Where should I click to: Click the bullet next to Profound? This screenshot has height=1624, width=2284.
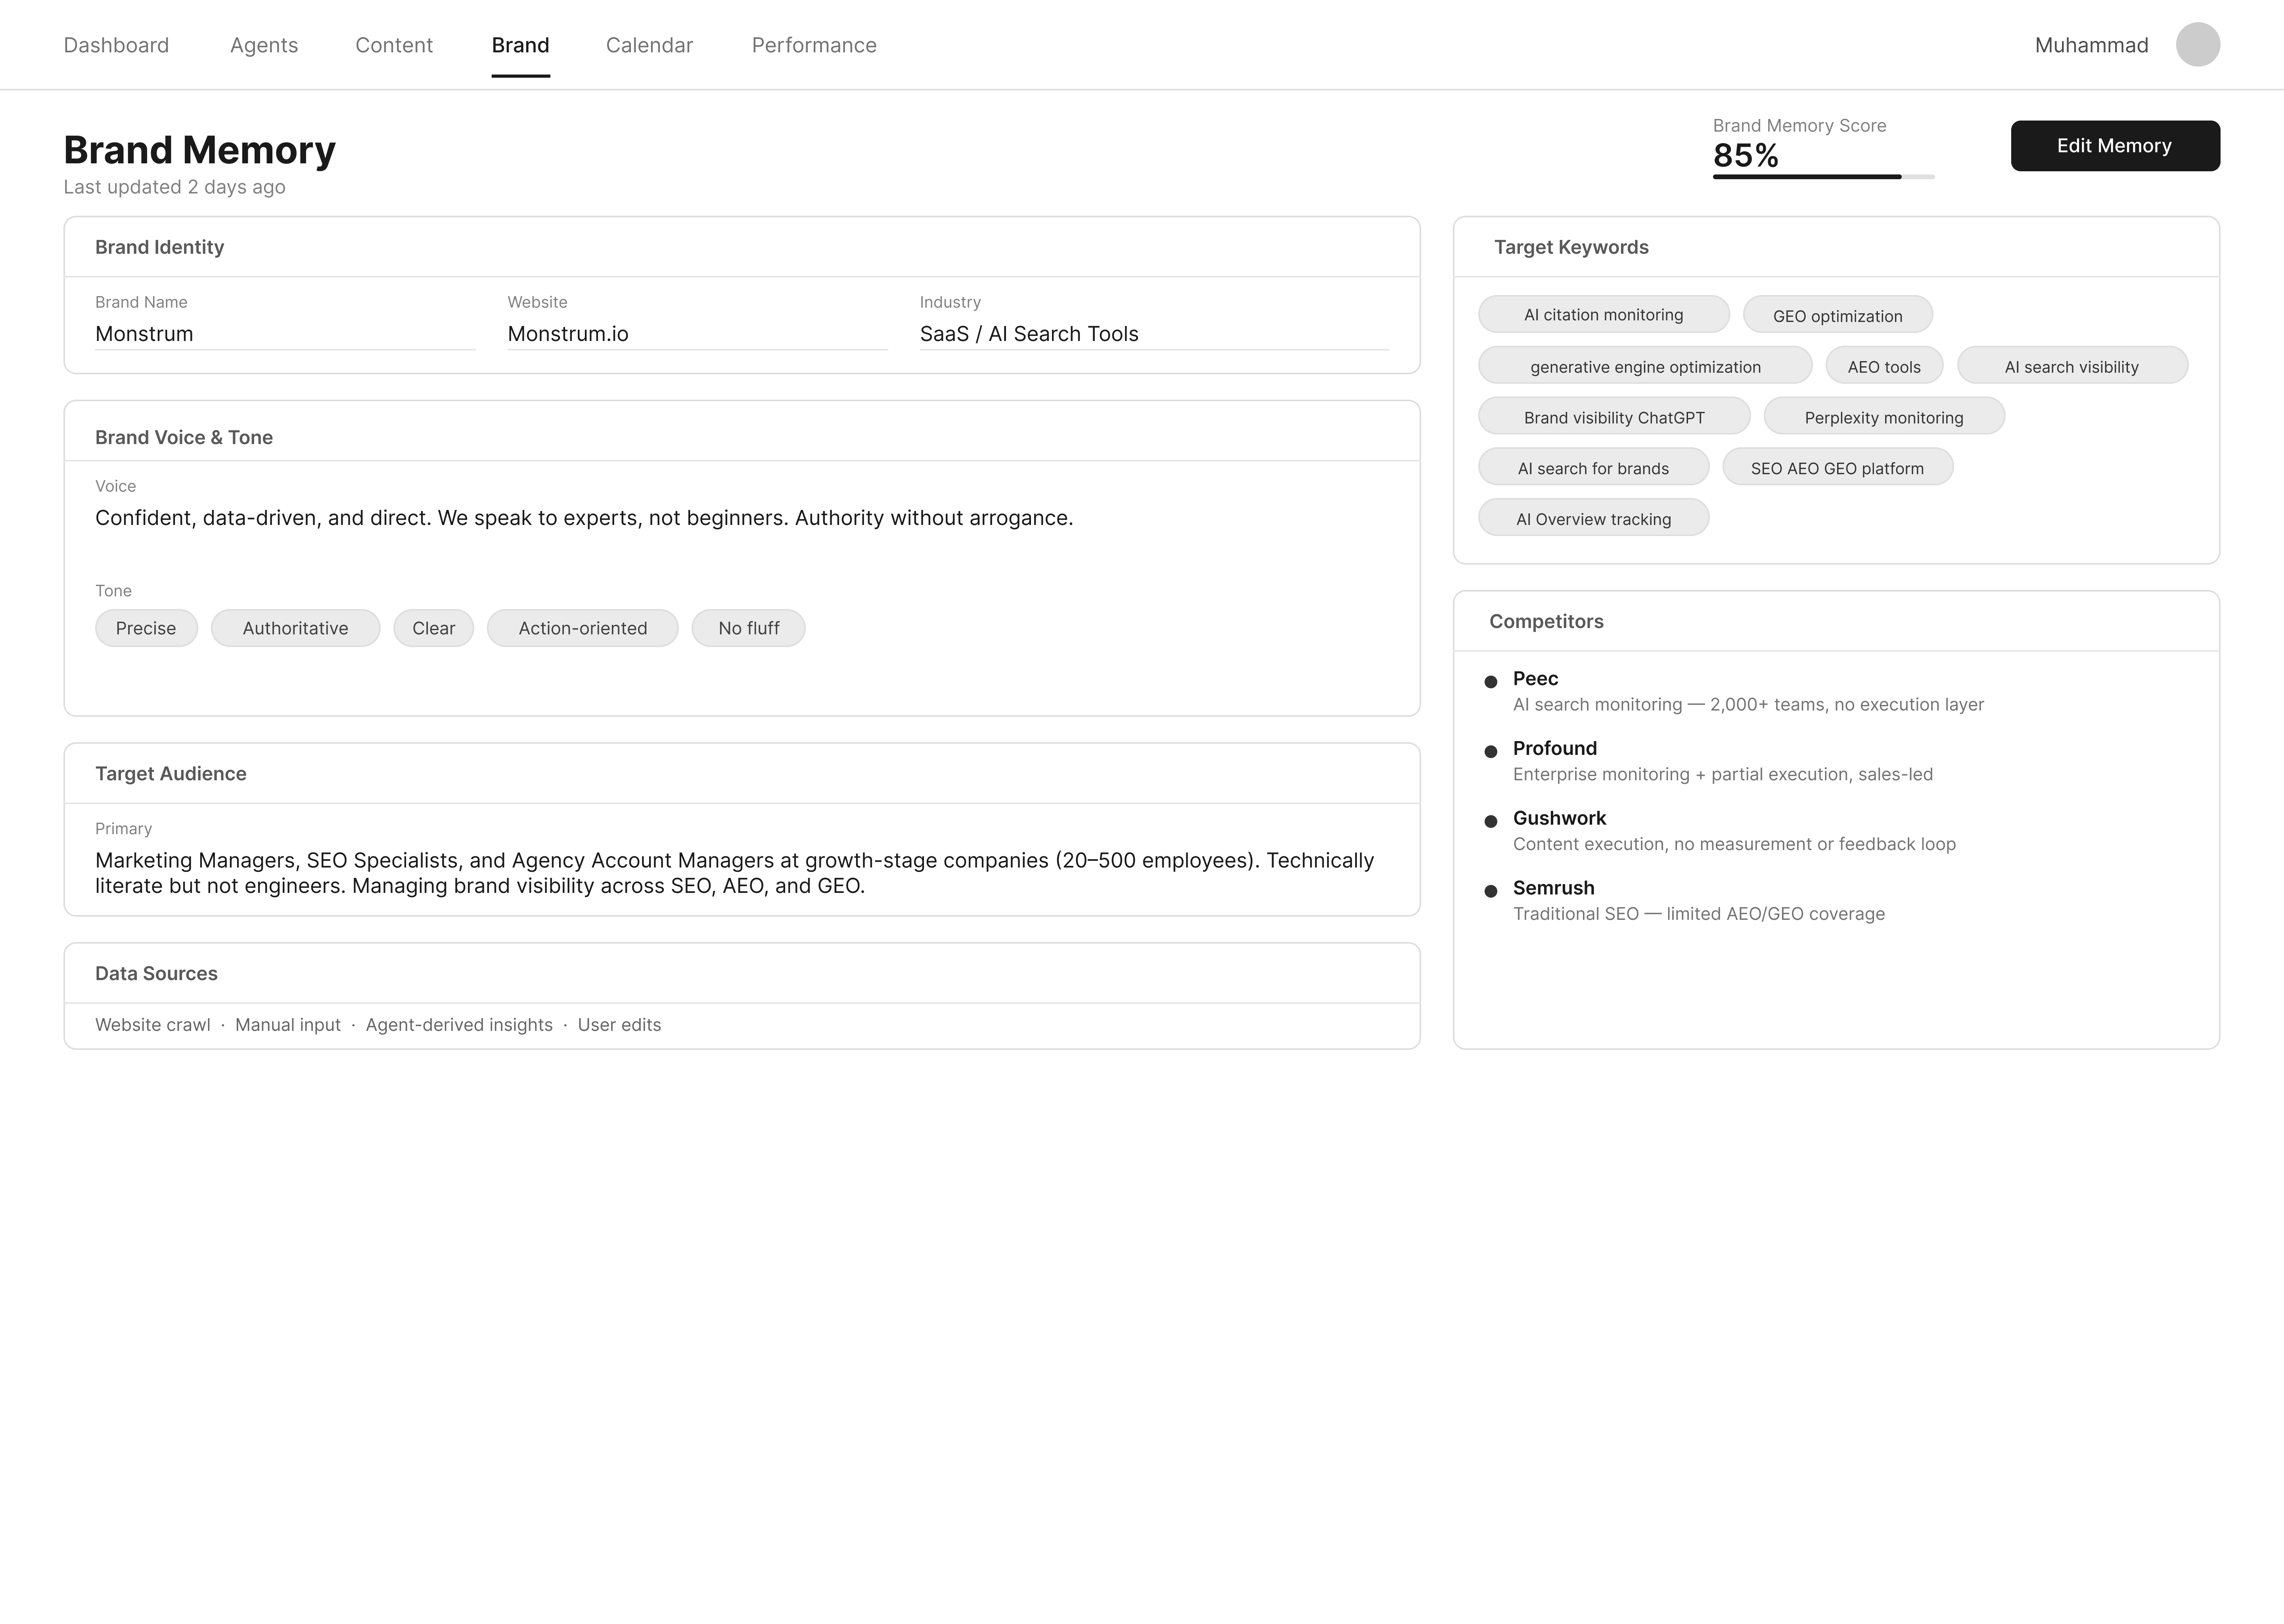click(1491, 752)
